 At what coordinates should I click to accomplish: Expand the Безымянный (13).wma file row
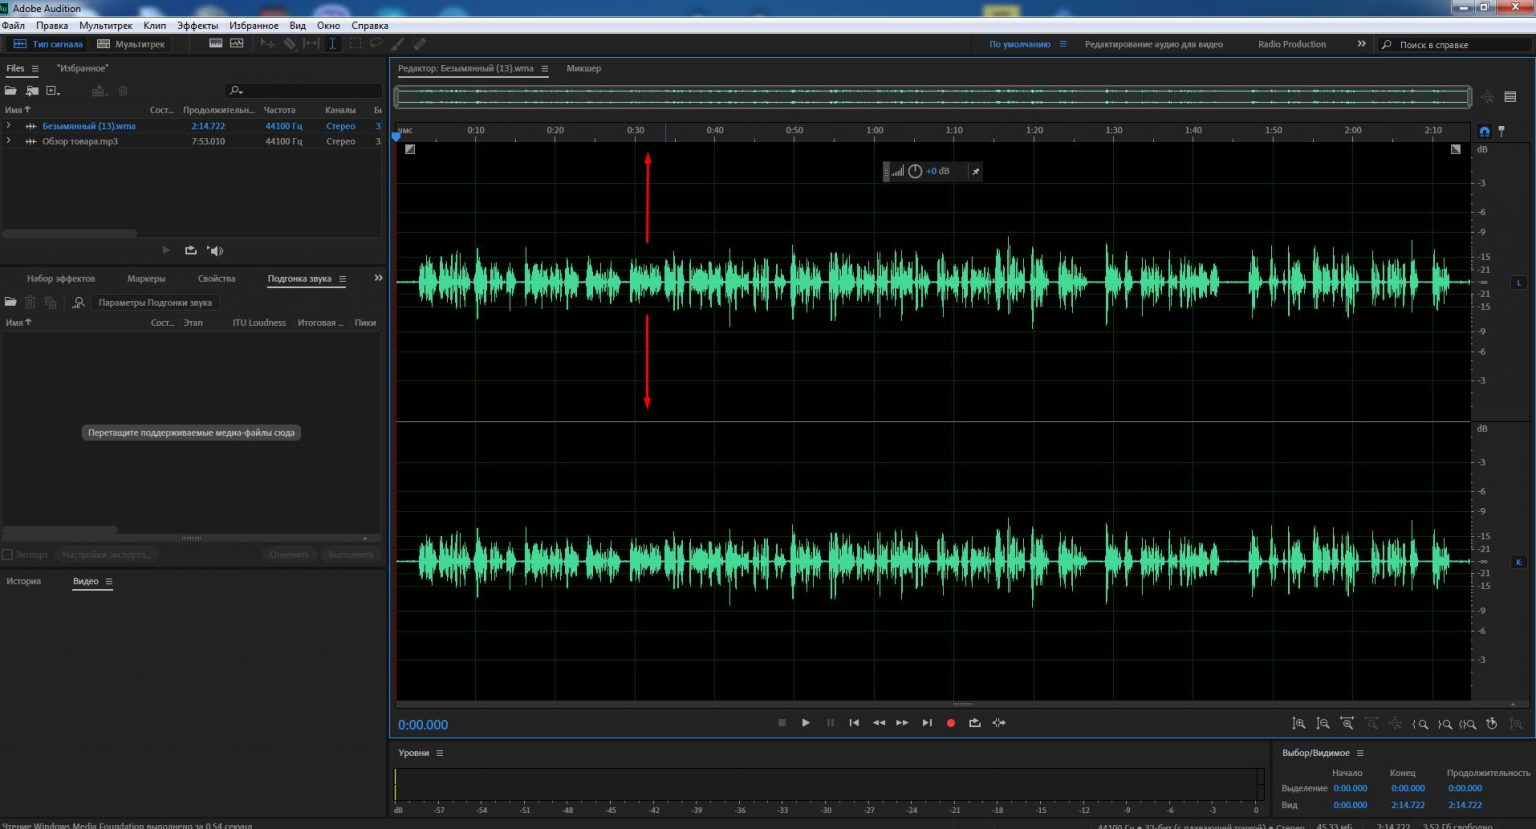pos(9,126)
